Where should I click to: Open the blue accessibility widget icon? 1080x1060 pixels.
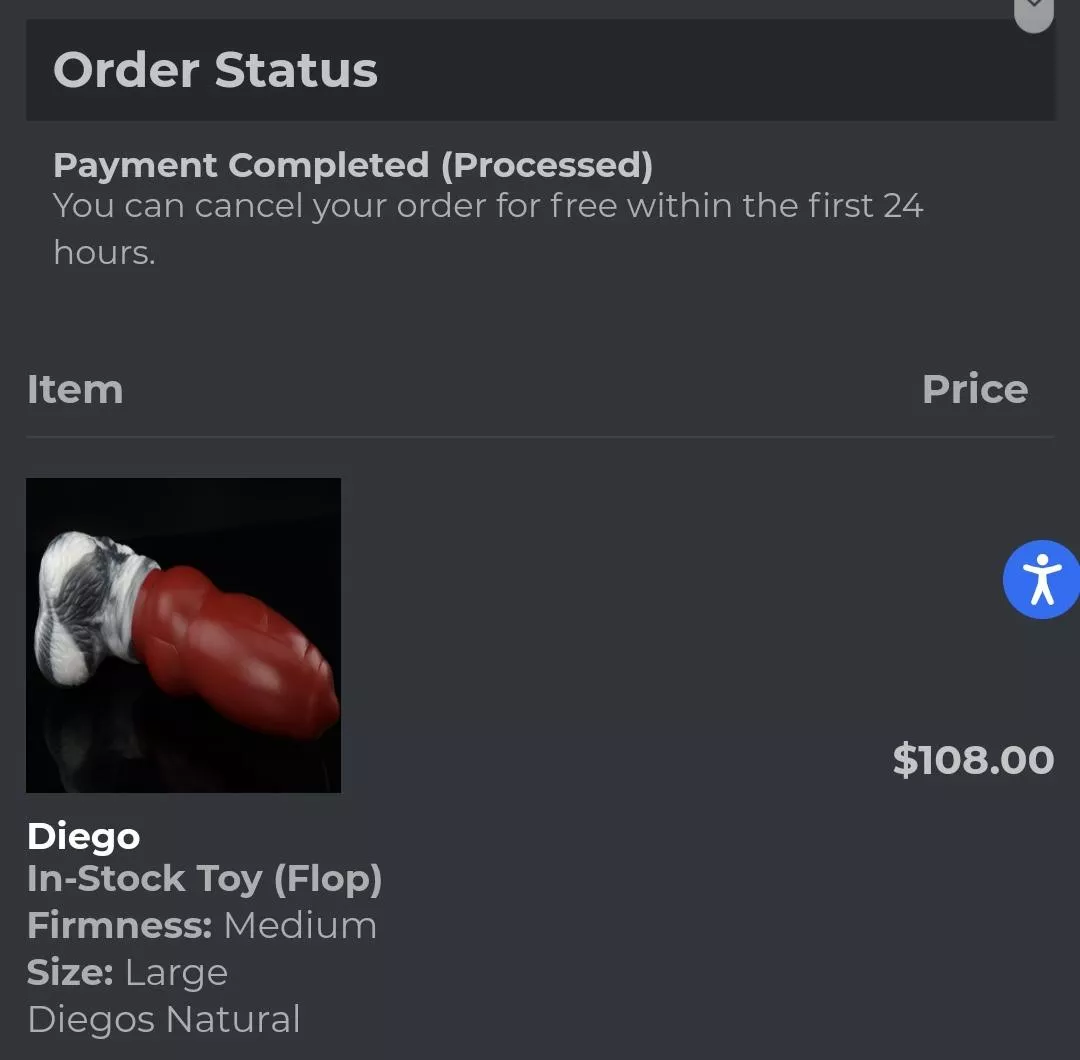[1041, 580]
